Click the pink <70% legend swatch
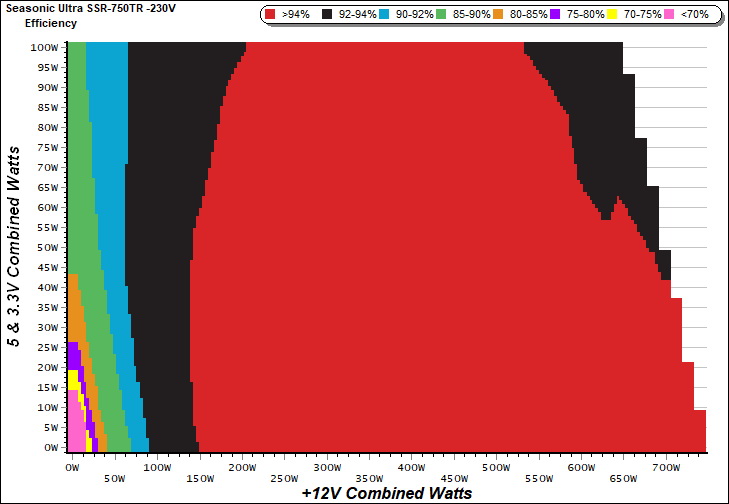This screenshot has width=729, height=504. (x=669, y=15)
